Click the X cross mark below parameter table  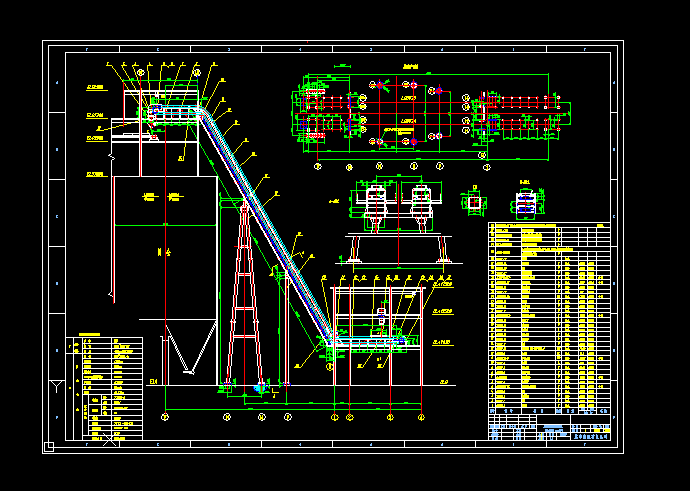tap(110, 439)
